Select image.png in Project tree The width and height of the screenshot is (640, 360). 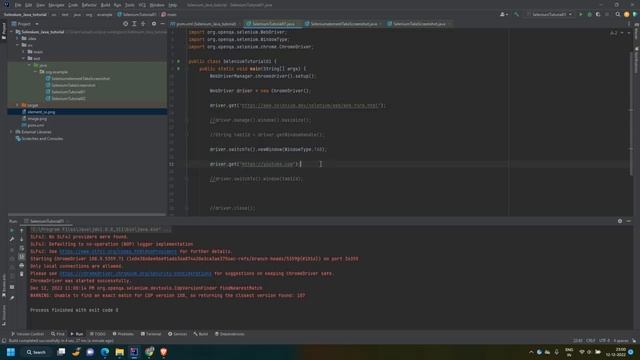pyautogui.click(x=37, y=118)
